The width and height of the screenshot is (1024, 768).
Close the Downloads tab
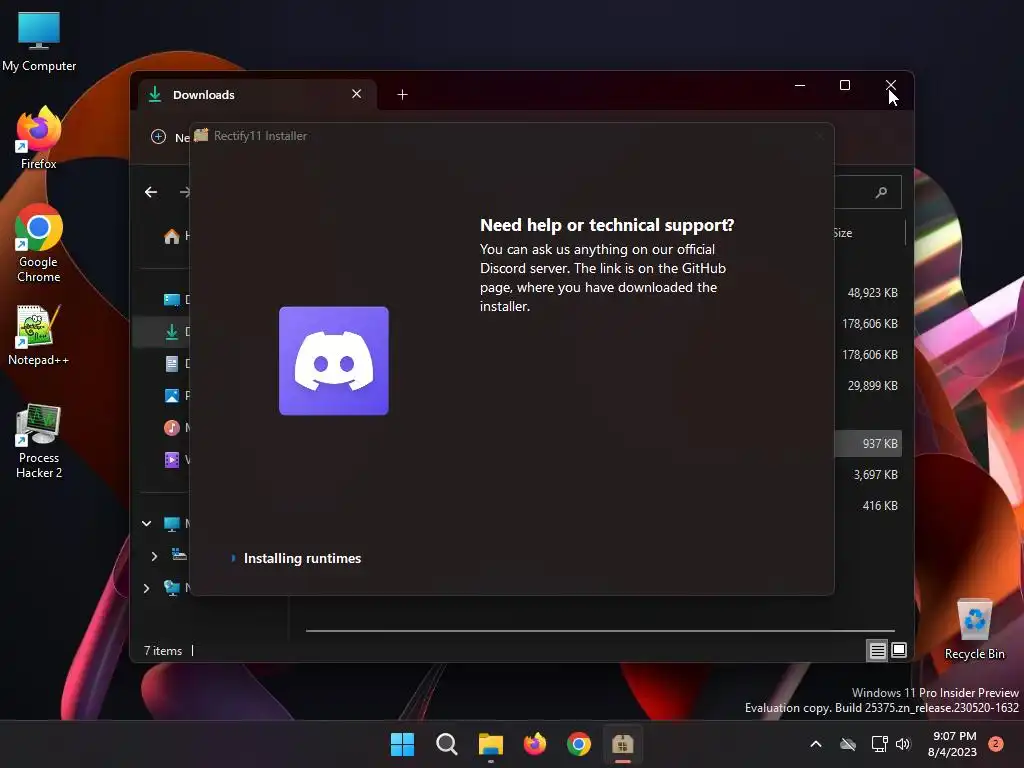click(x=357, y=94)
